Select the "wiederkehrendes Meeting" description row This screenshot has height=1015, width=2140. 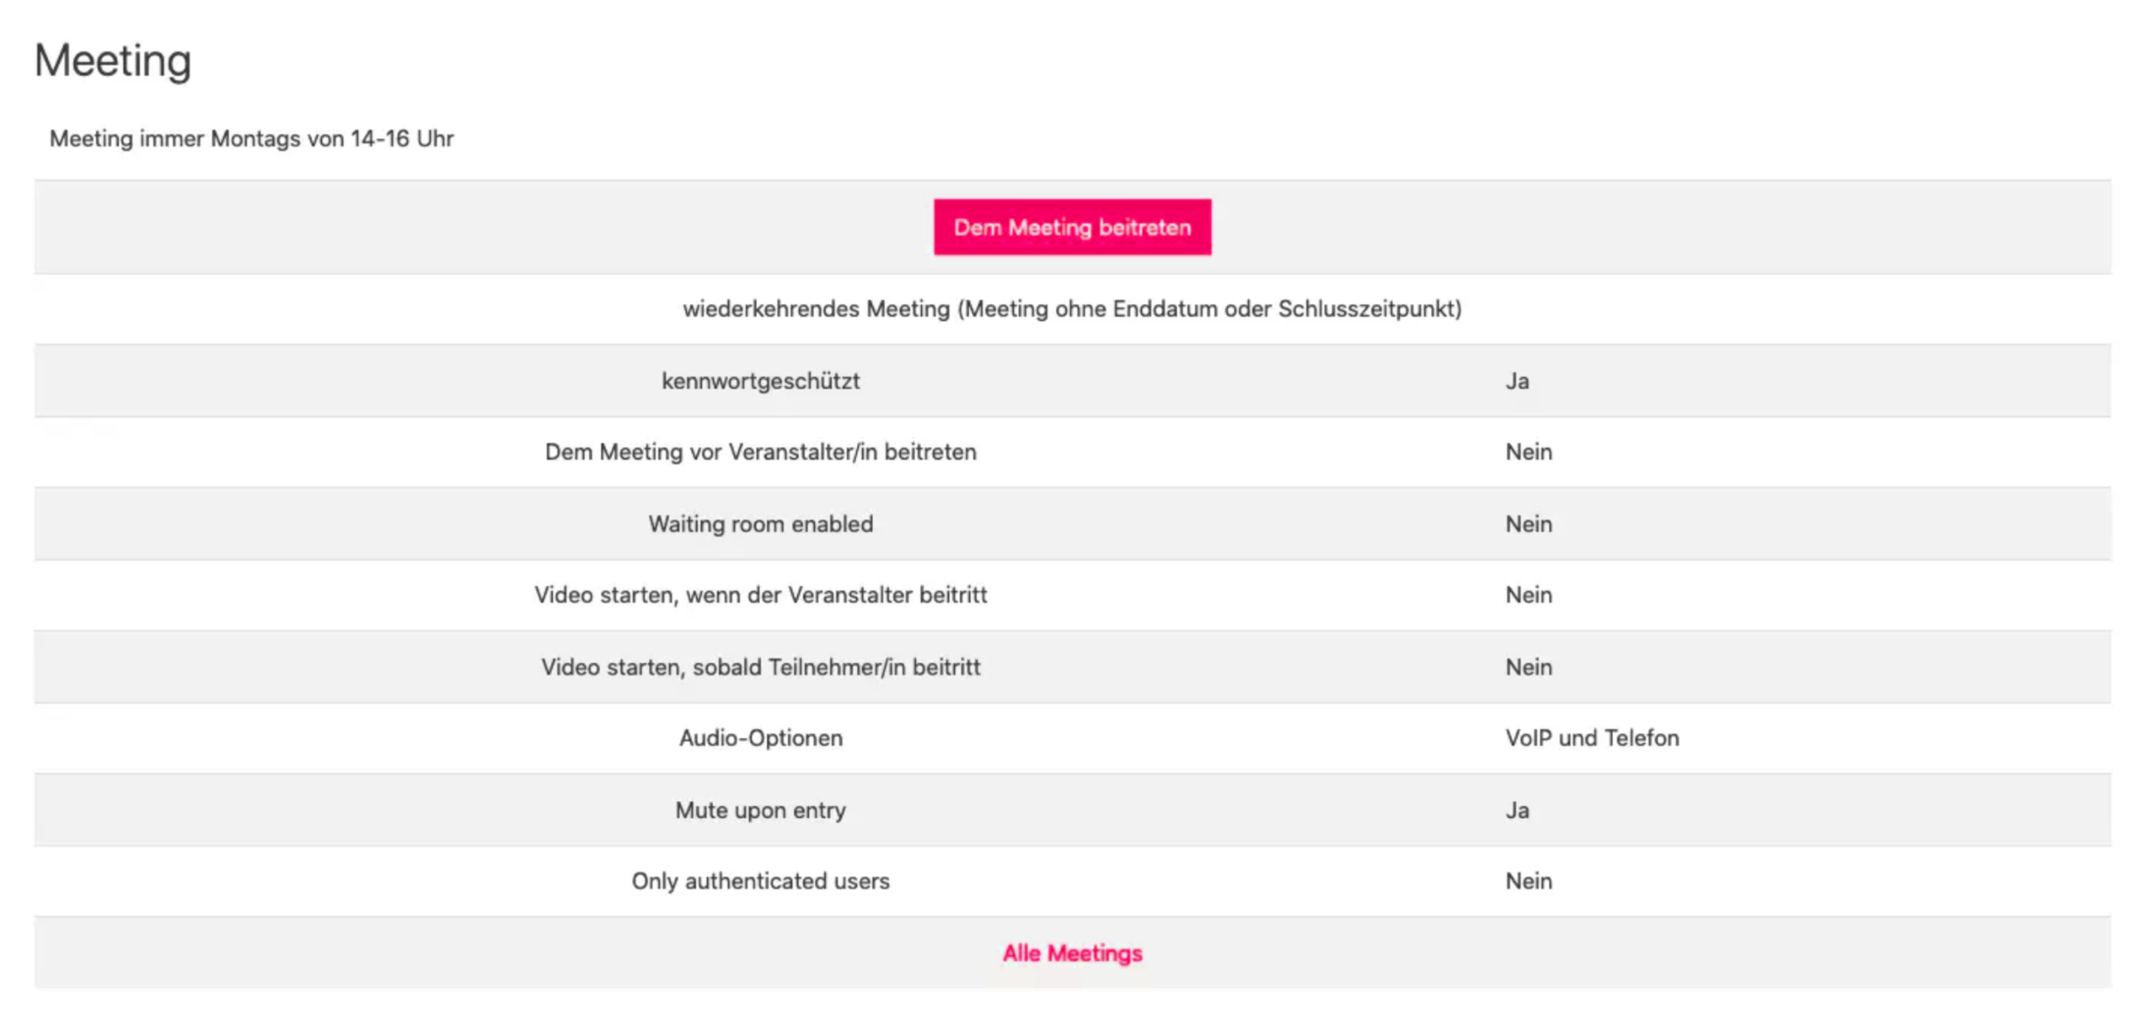pyautogui.click(x=1072, y=309)
